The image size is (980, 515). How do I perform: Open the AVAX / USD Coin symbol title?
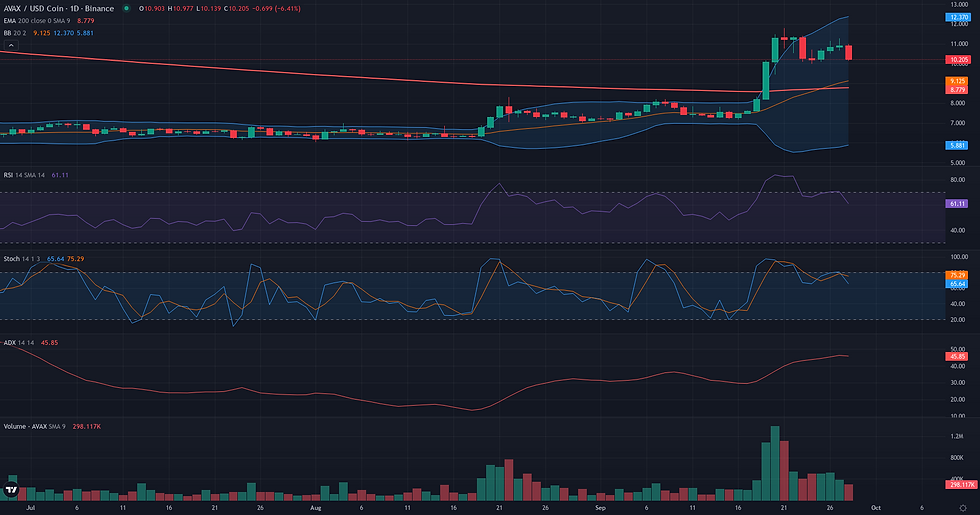coord(59,9)
